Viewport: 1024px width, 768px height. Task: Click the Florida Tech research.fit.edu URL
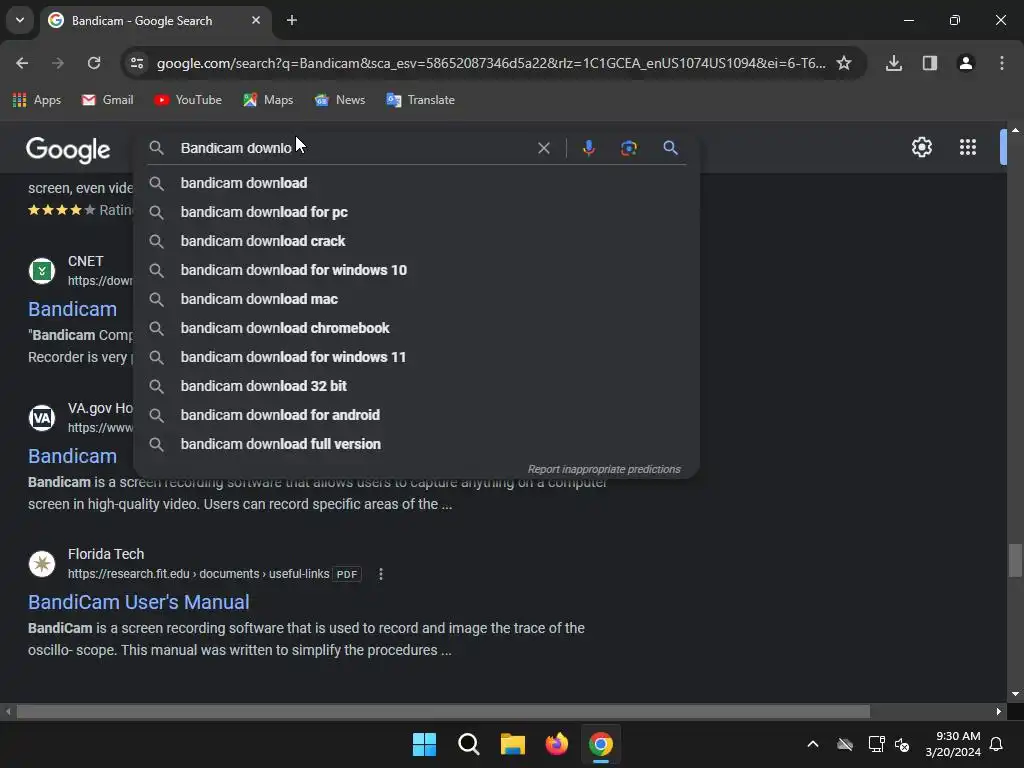(199, 574)
